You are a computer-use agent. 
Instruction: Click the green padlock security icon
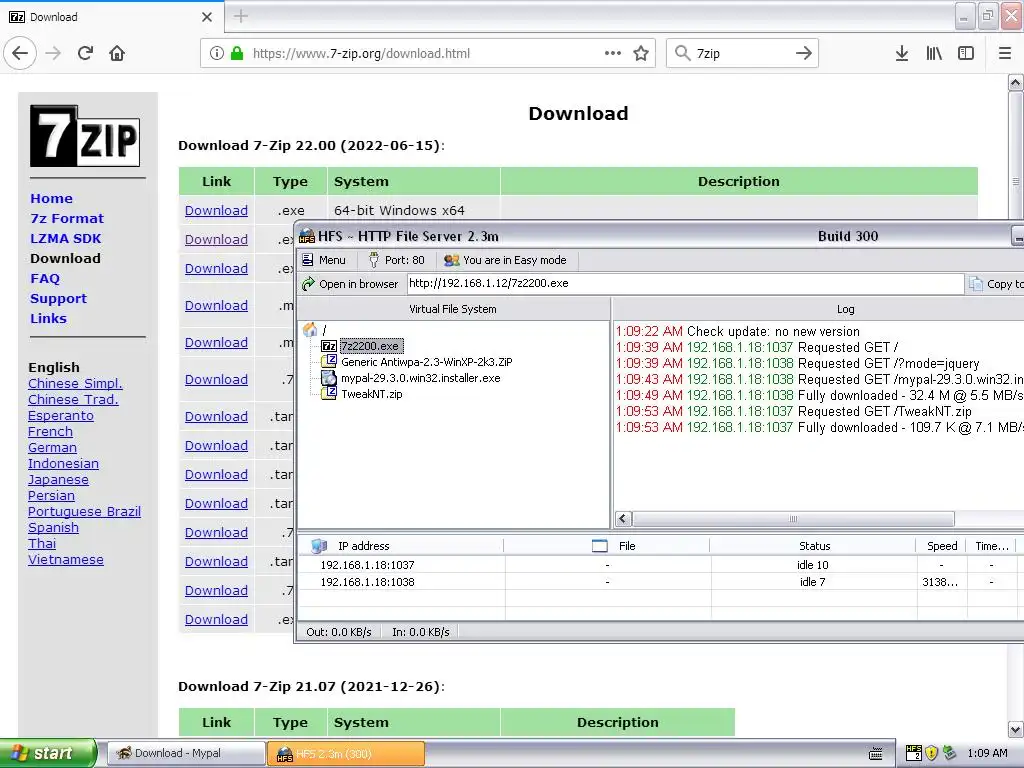coord(237,54)
